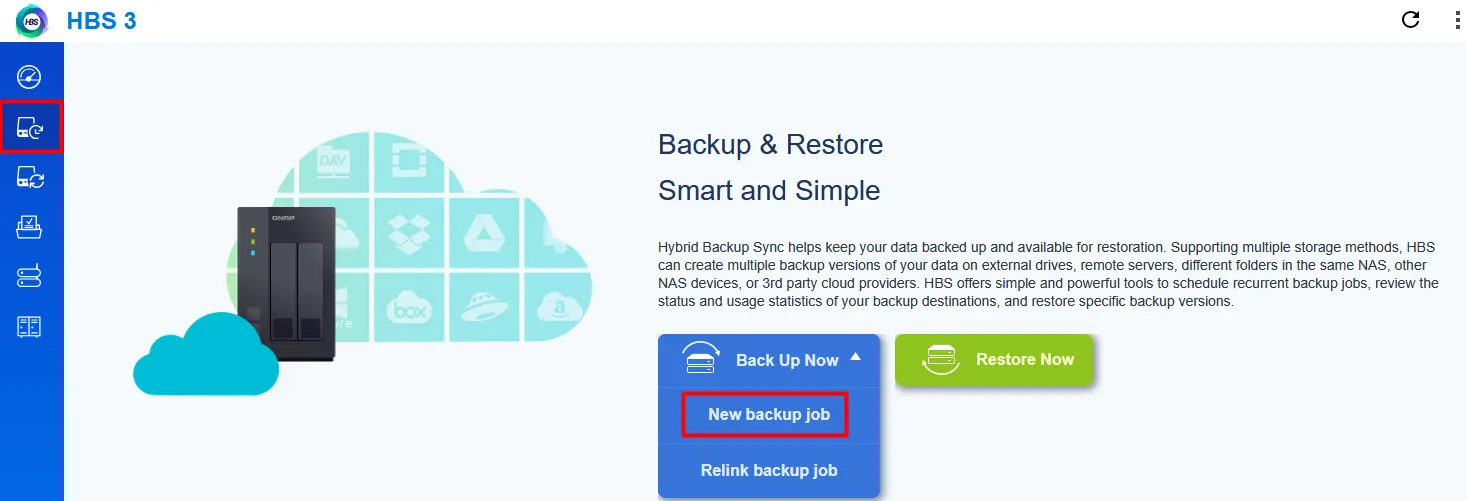This screenshot has width=1467, height=501.
Task: Click the Backup & Restore heading
Action: click(770, 145)
